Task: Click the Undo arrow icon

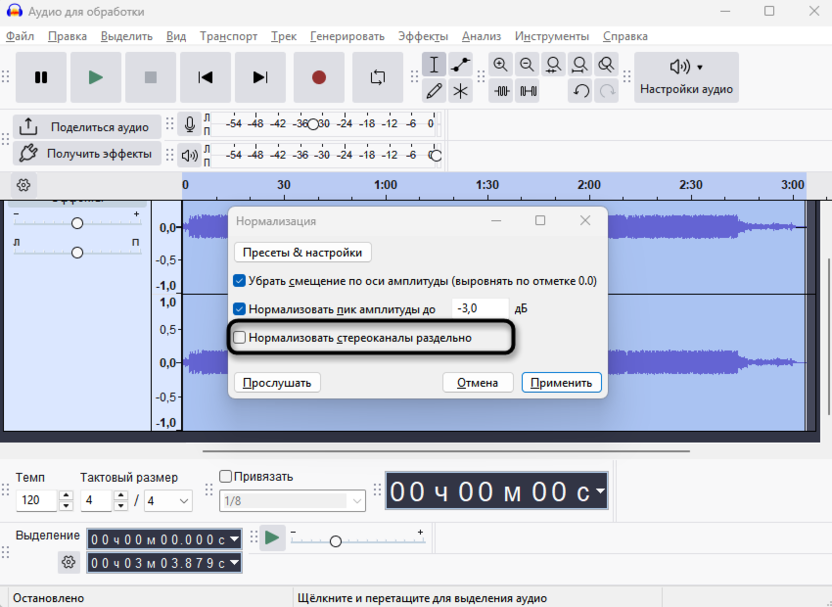Action: [581, 91]
